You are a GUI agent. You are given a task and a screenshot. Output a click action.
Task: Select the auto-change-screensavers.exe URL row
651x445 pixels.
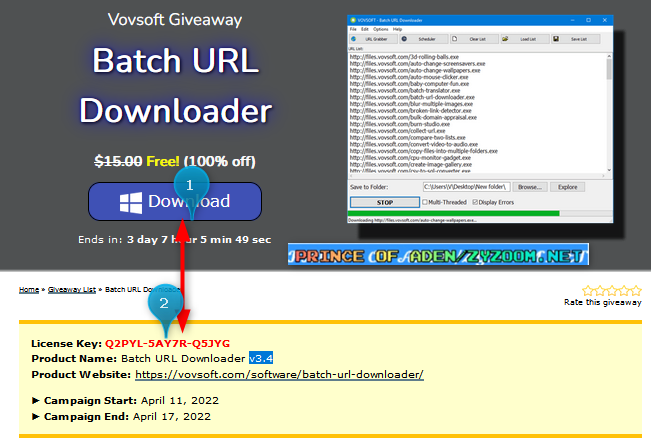(417, 64)
